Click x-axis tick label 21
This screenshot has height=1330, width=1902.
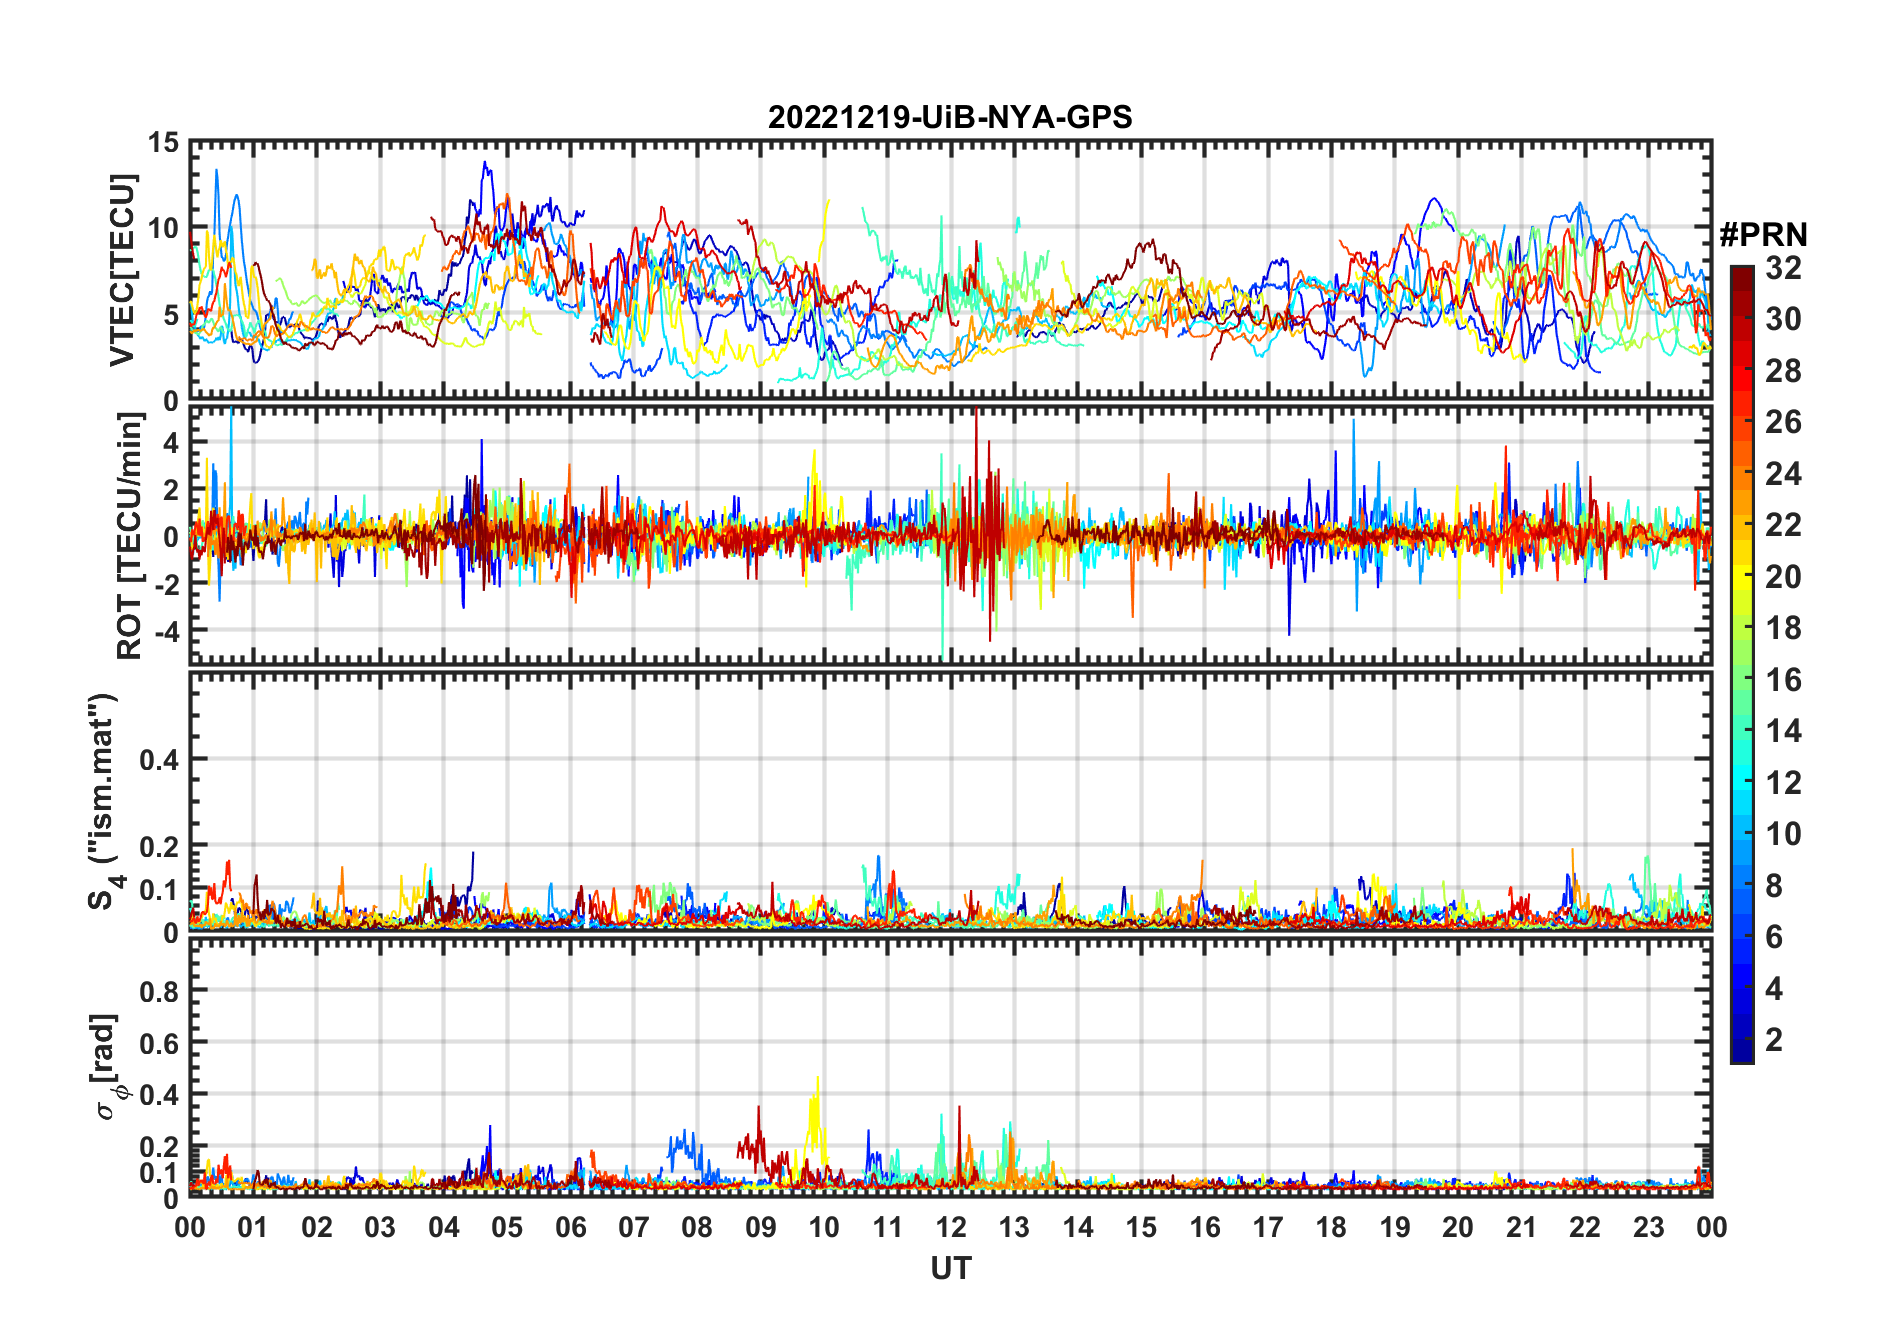click(1521, 1227)
